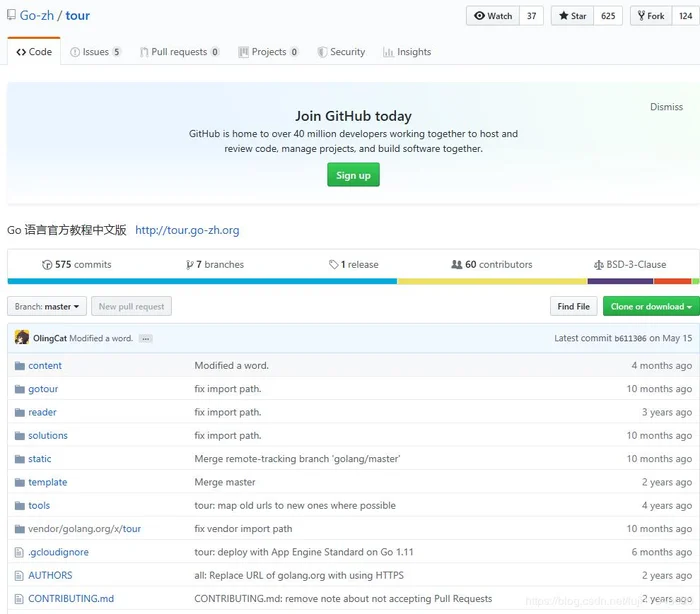
Task: View the 575 commits history
Action: pos(76,264)
